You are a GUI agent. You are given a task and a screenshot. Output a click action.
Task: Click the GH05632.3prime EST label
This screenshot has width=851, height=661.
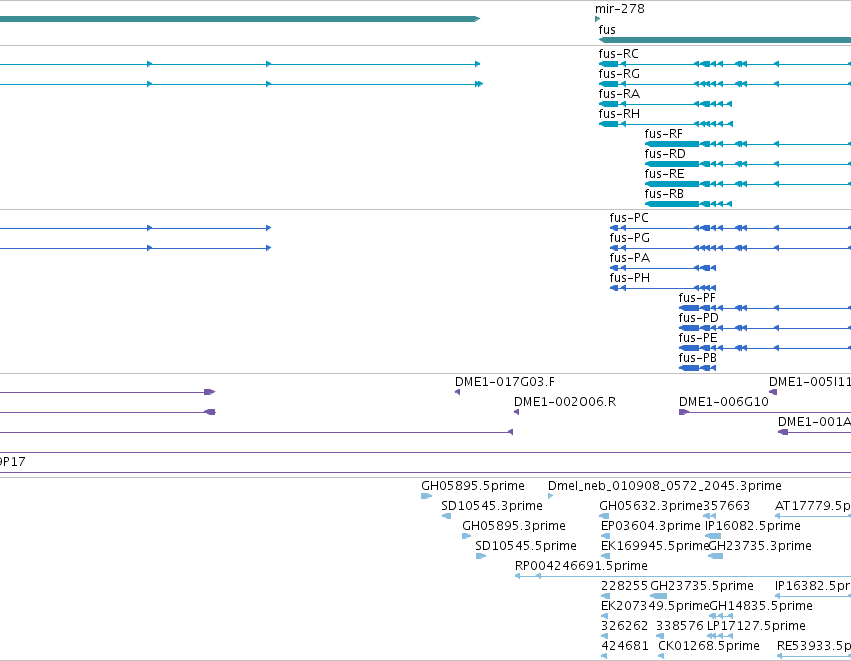tap(651, 506)
